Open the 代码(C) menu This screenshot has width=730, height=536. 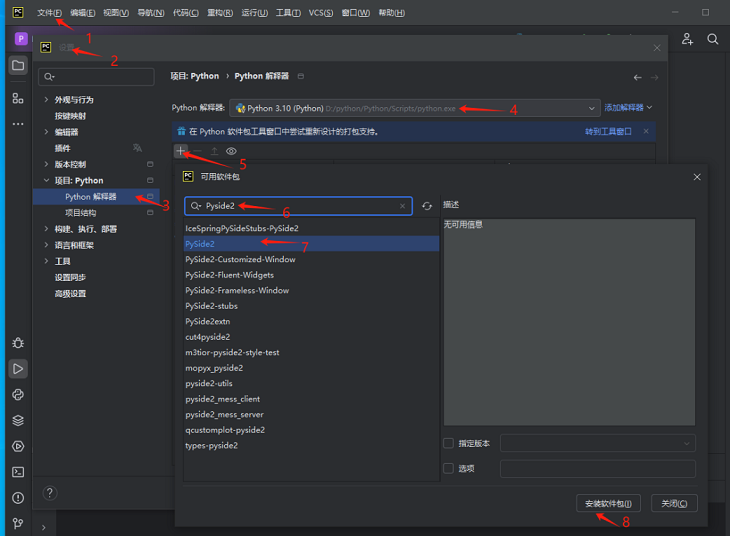[x=186, y=13]
